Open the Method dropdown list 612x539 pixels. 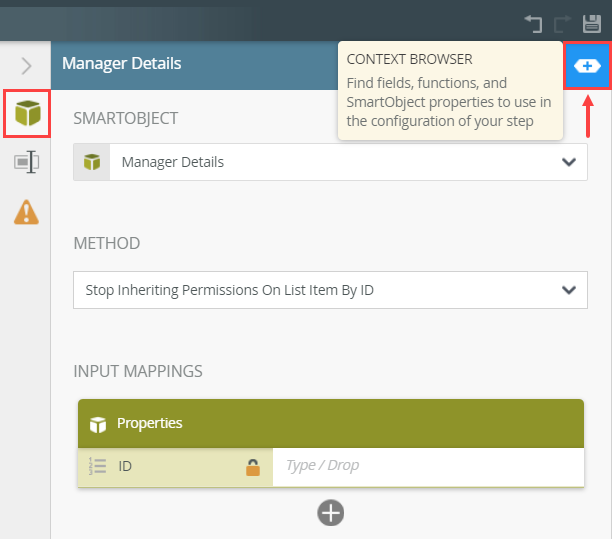pos(330,291)
